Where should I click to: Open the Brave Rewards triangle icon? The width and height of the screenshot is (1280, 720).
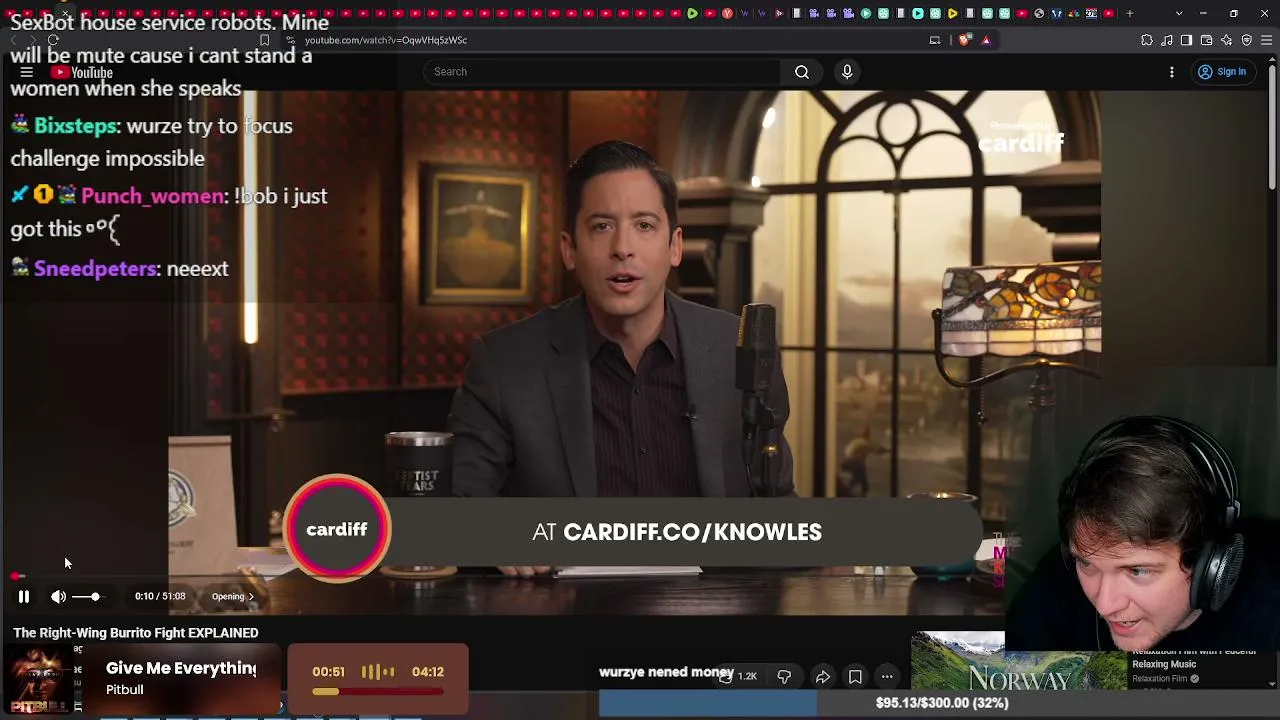click(x=986, y=40)
